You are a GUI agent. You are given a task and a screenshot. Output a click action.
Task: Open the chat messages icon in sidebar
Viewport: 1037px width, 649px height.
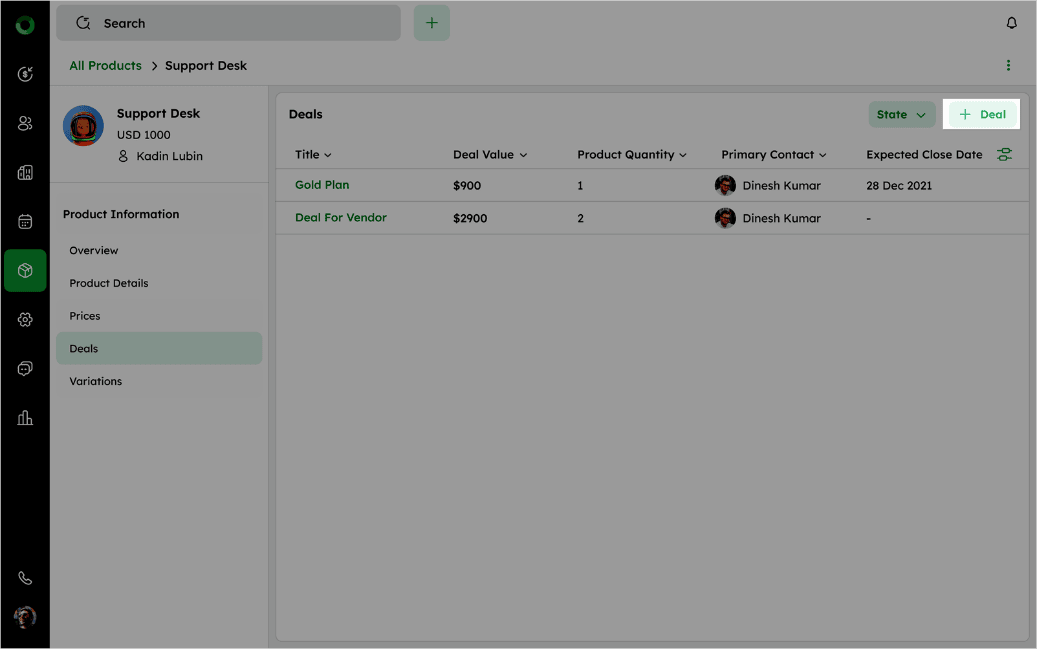25,368
